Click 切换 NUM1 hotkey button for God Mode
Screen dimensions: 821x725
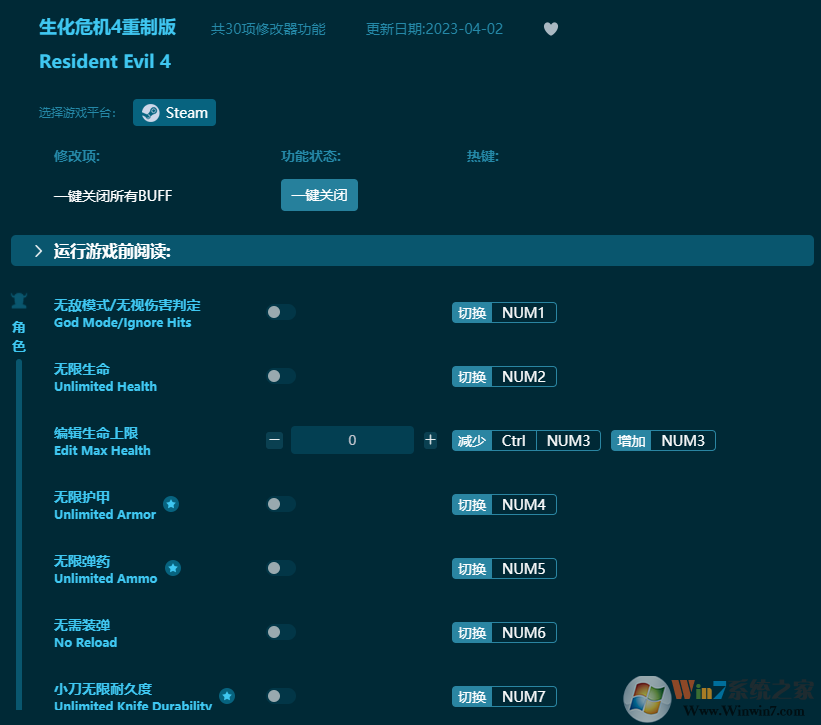504,312
